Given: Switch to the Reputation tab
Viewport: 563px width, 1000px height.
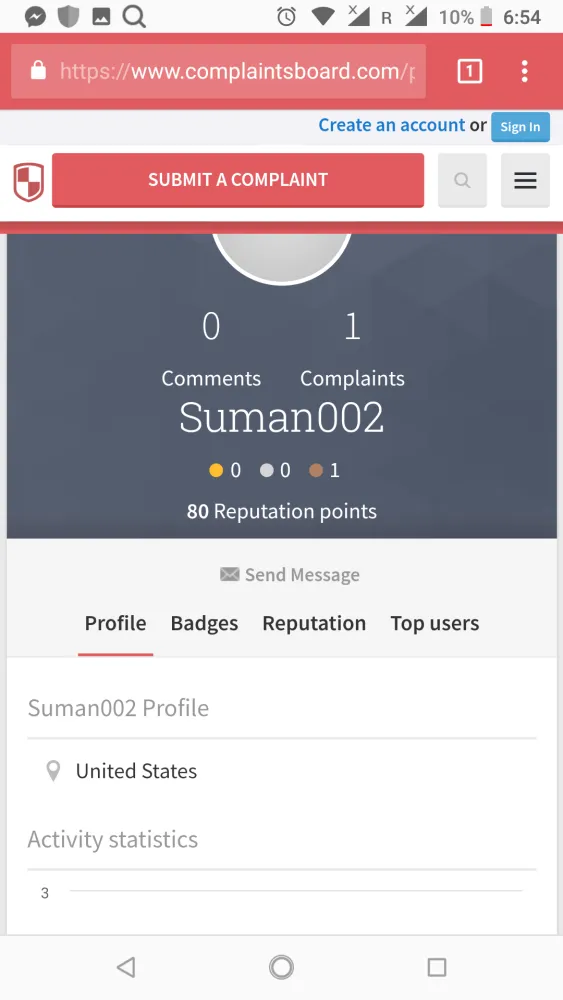Looking at the screenshot, I should tap(314, 623).
